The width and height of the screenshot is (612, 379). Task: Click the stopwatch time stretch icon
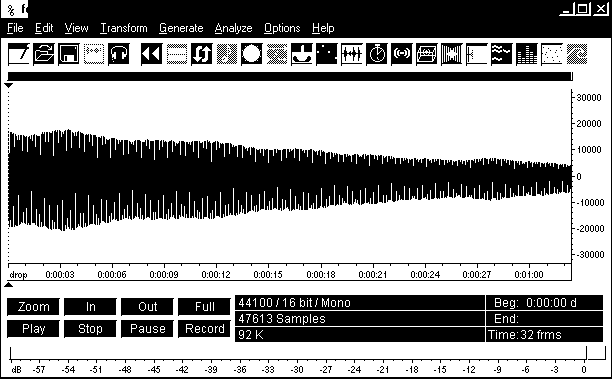(x=377, y=54)
